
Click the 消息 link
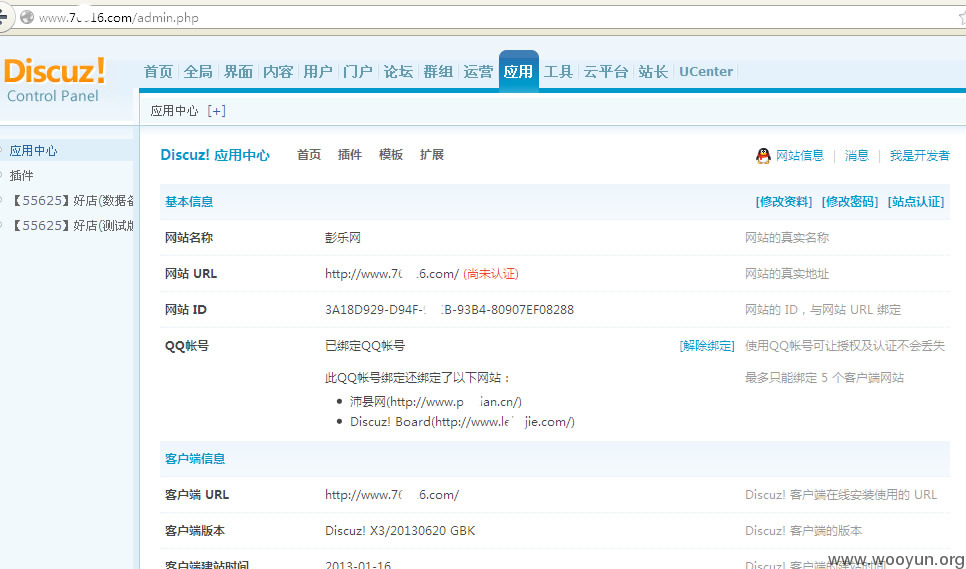pyautogui.click(x=856, y=156)
